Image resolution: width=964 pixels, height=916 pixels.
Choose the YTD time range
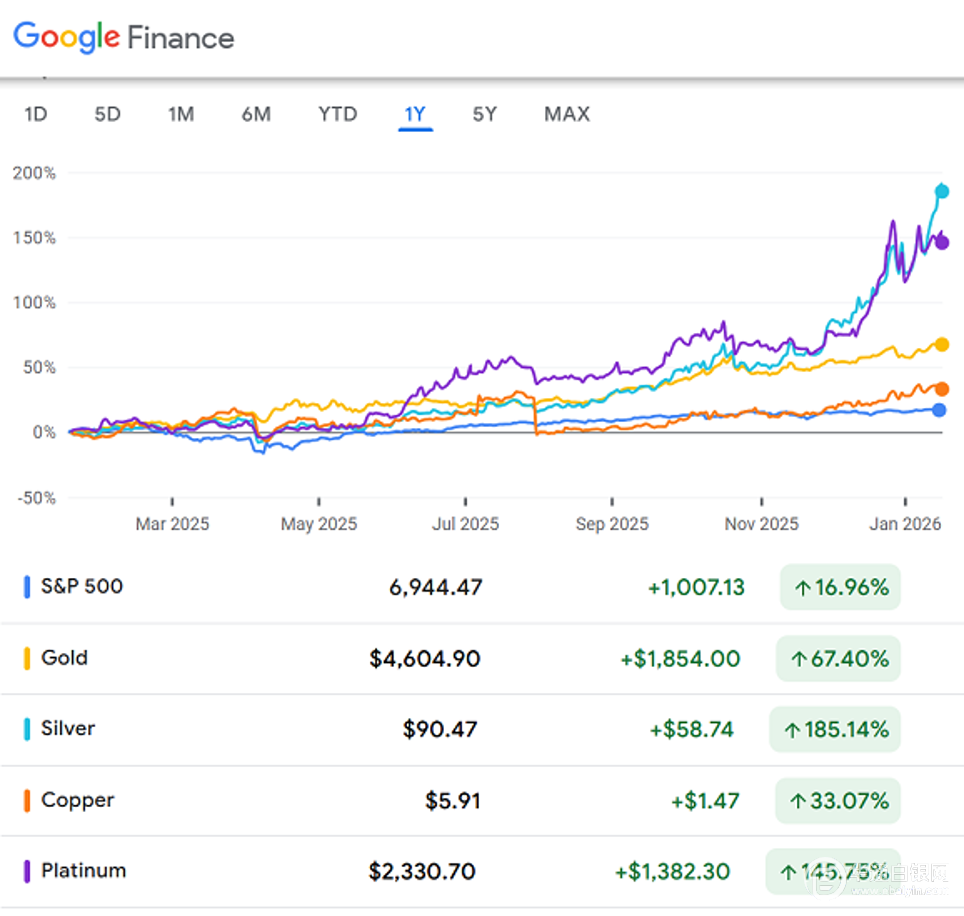(x=337, y=114)
